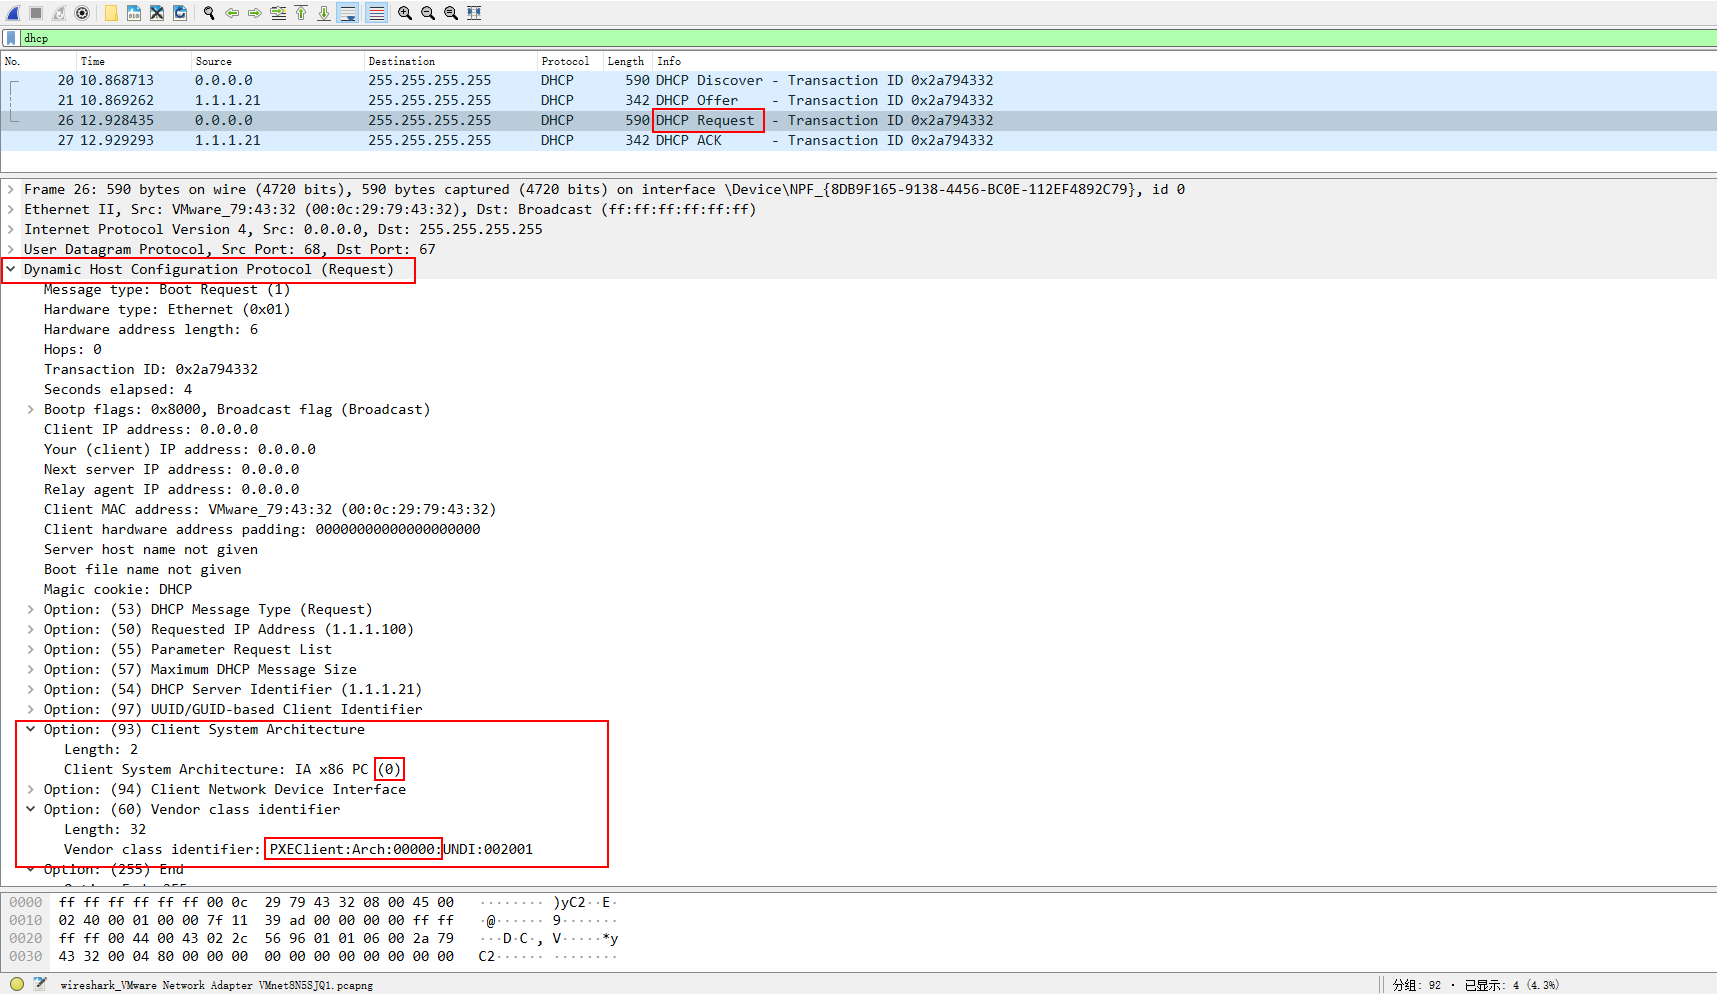
Task: Click the Destination column header
Action: (401, 61)
